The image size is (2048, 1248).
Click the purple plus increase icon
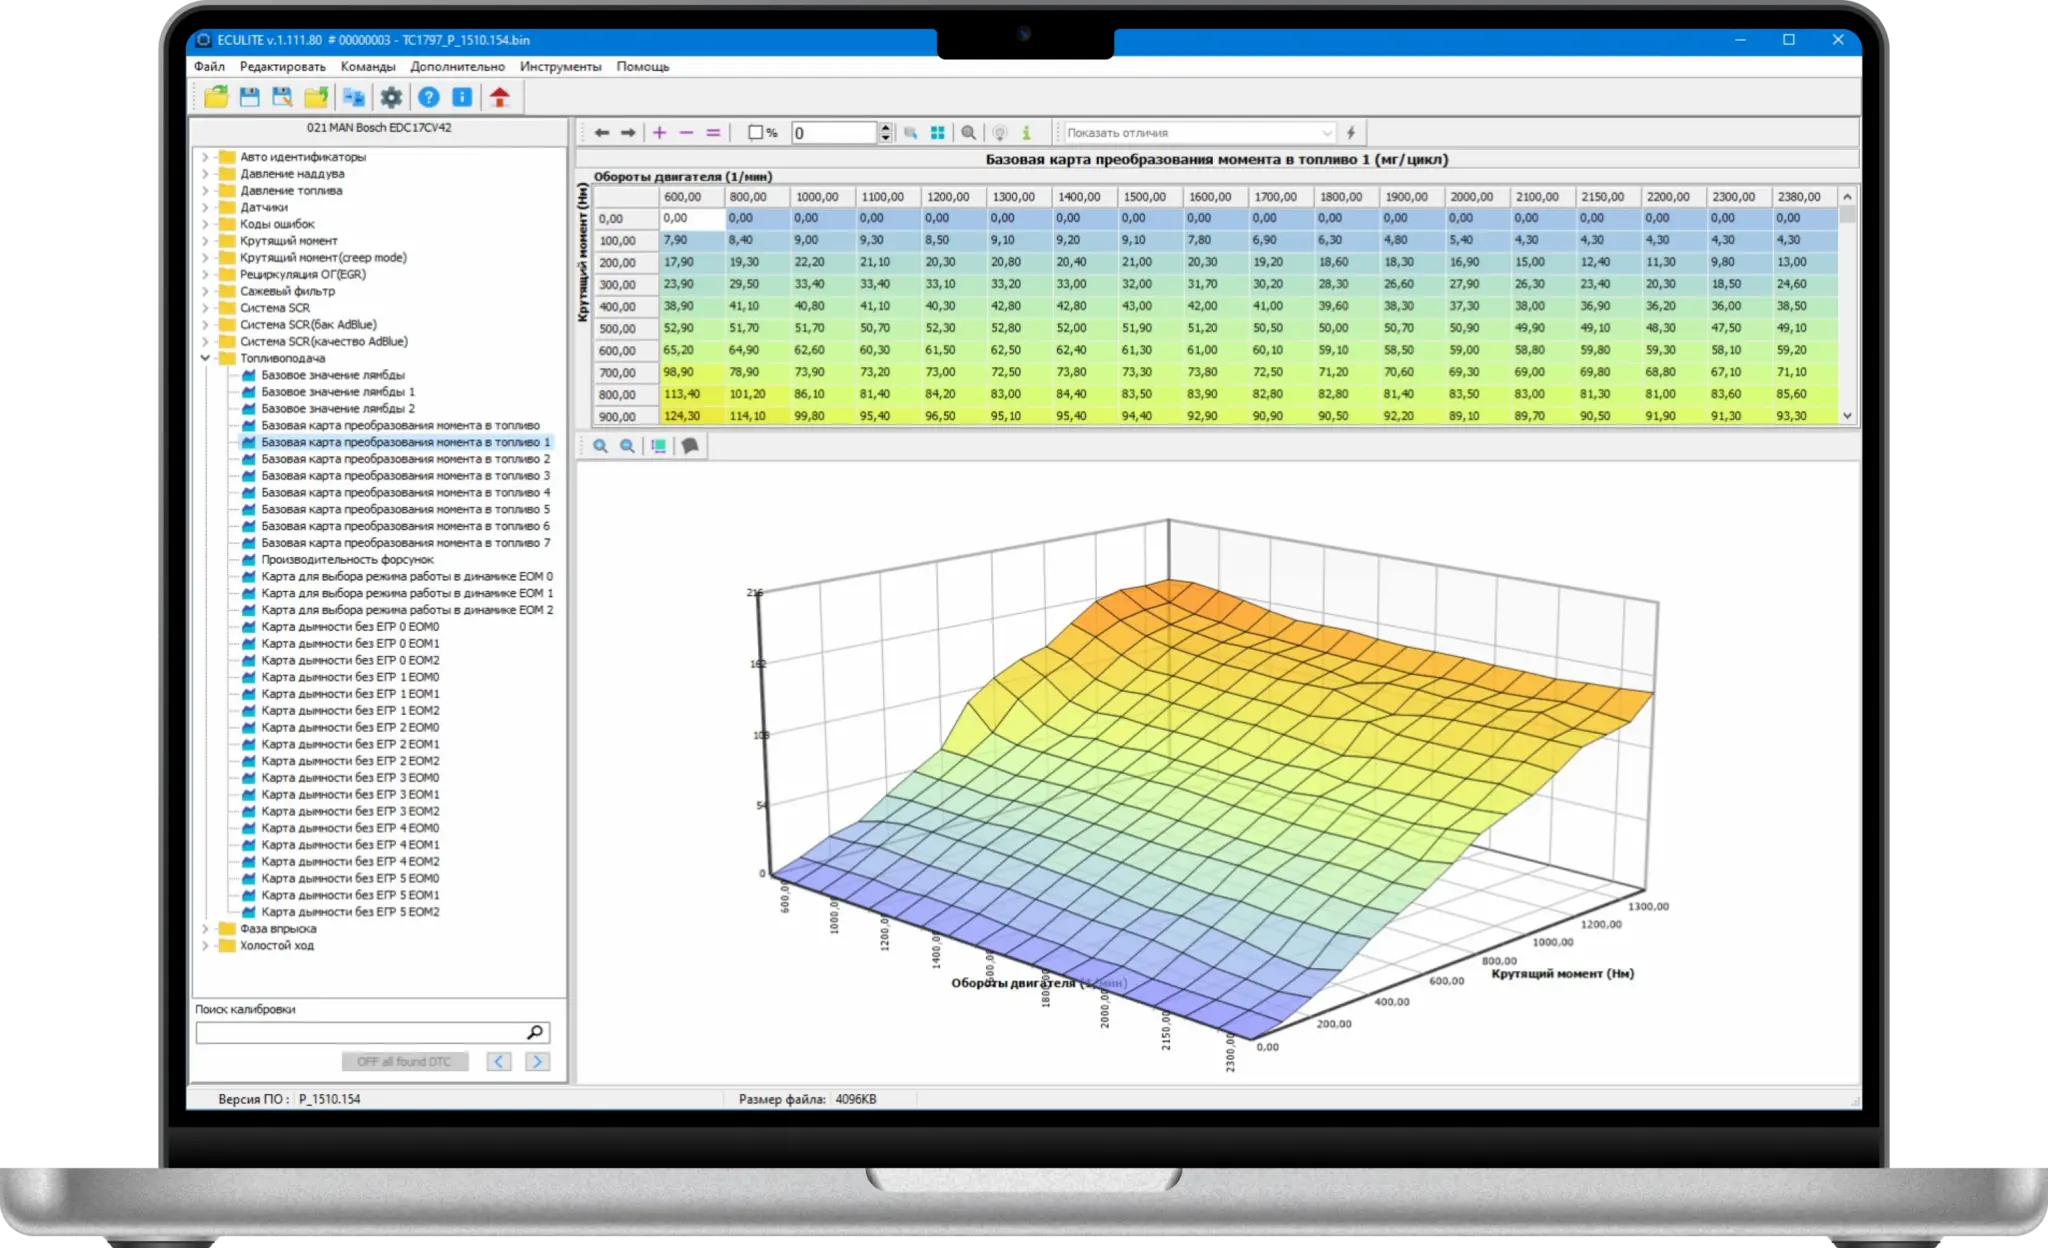coord(660,132)
